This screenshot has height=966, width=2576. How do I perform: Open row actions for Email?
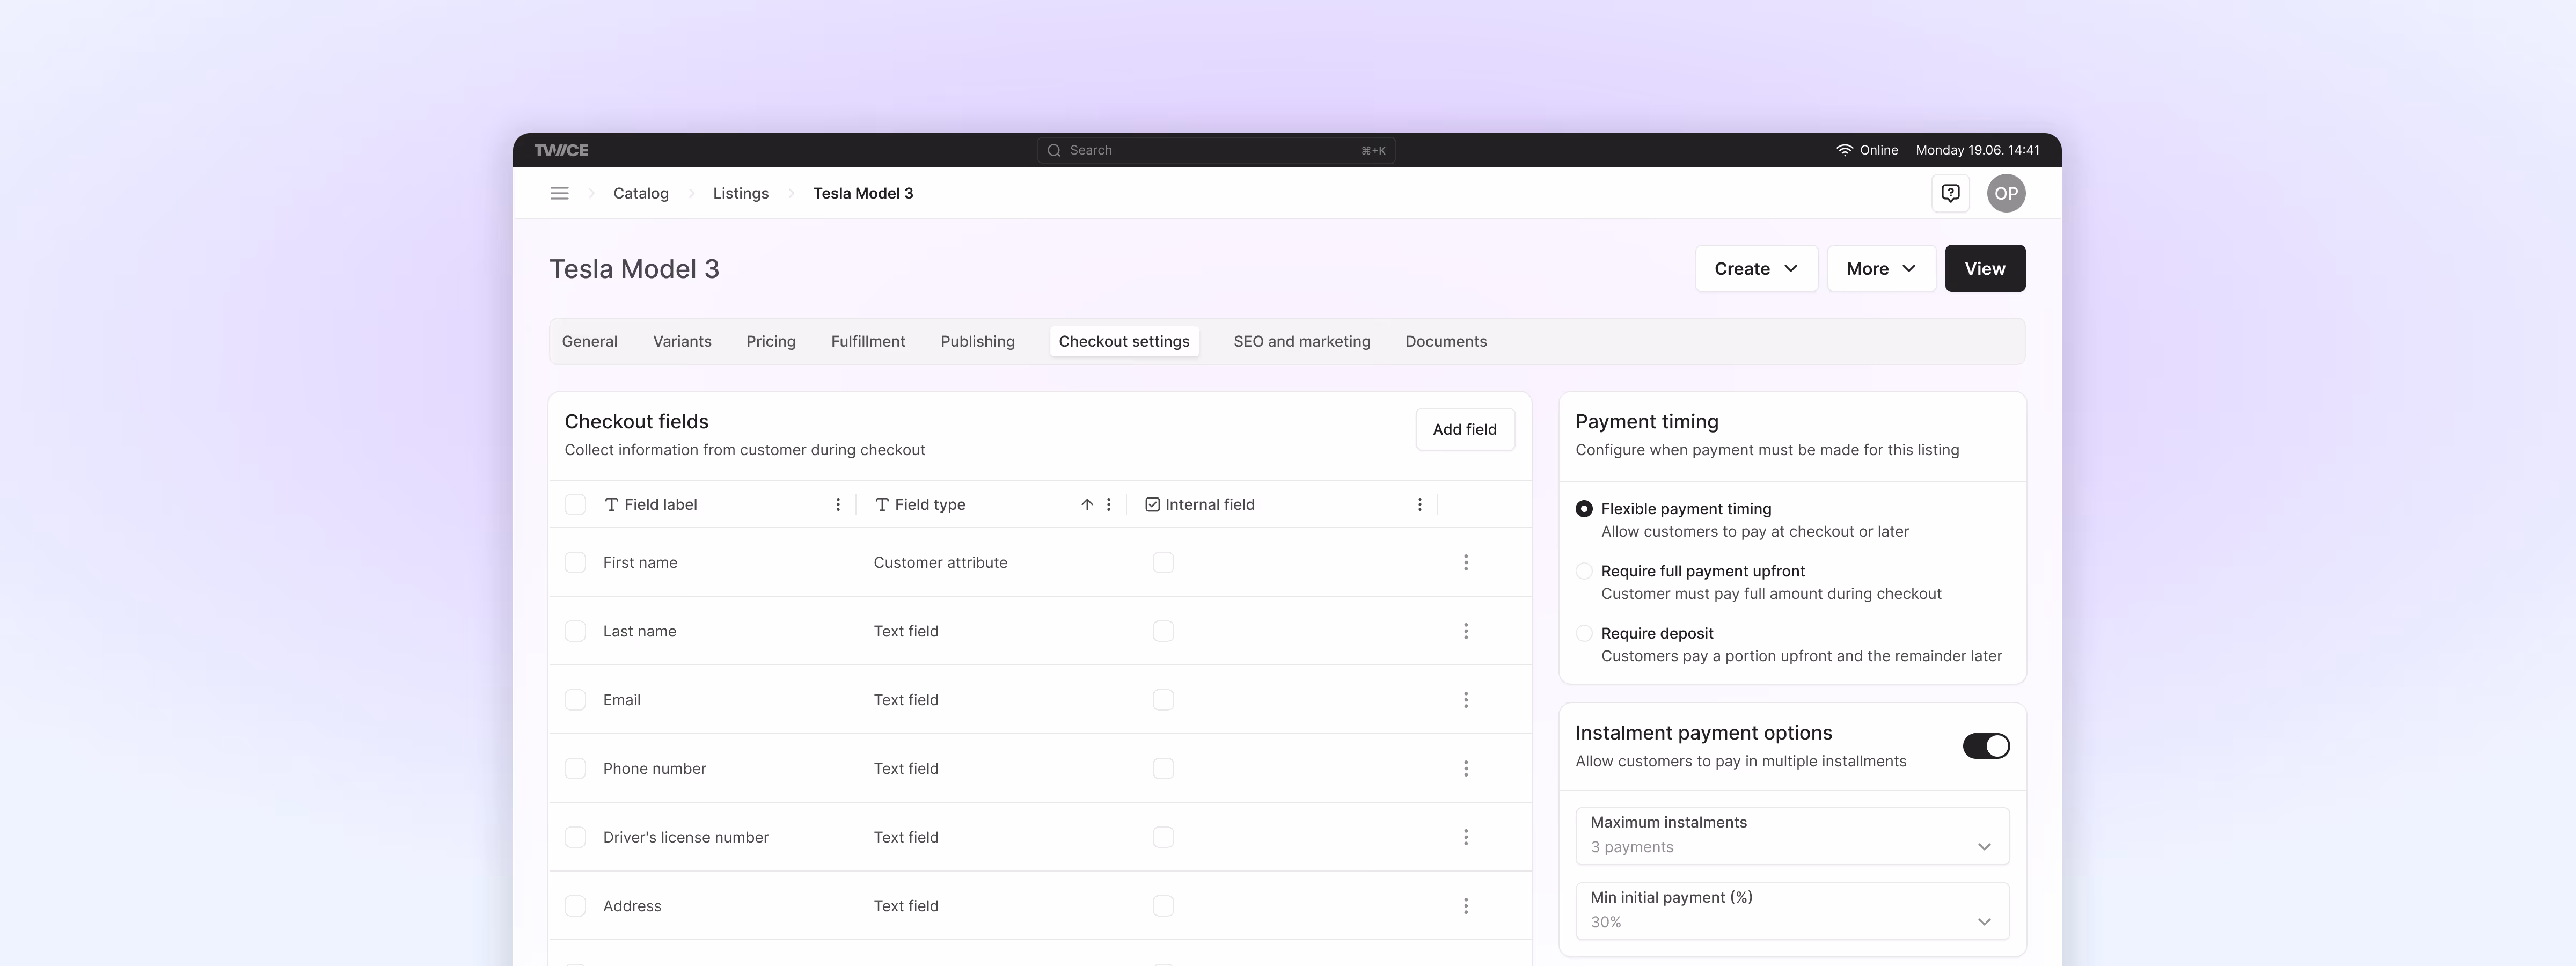(x=1466, y=700)
